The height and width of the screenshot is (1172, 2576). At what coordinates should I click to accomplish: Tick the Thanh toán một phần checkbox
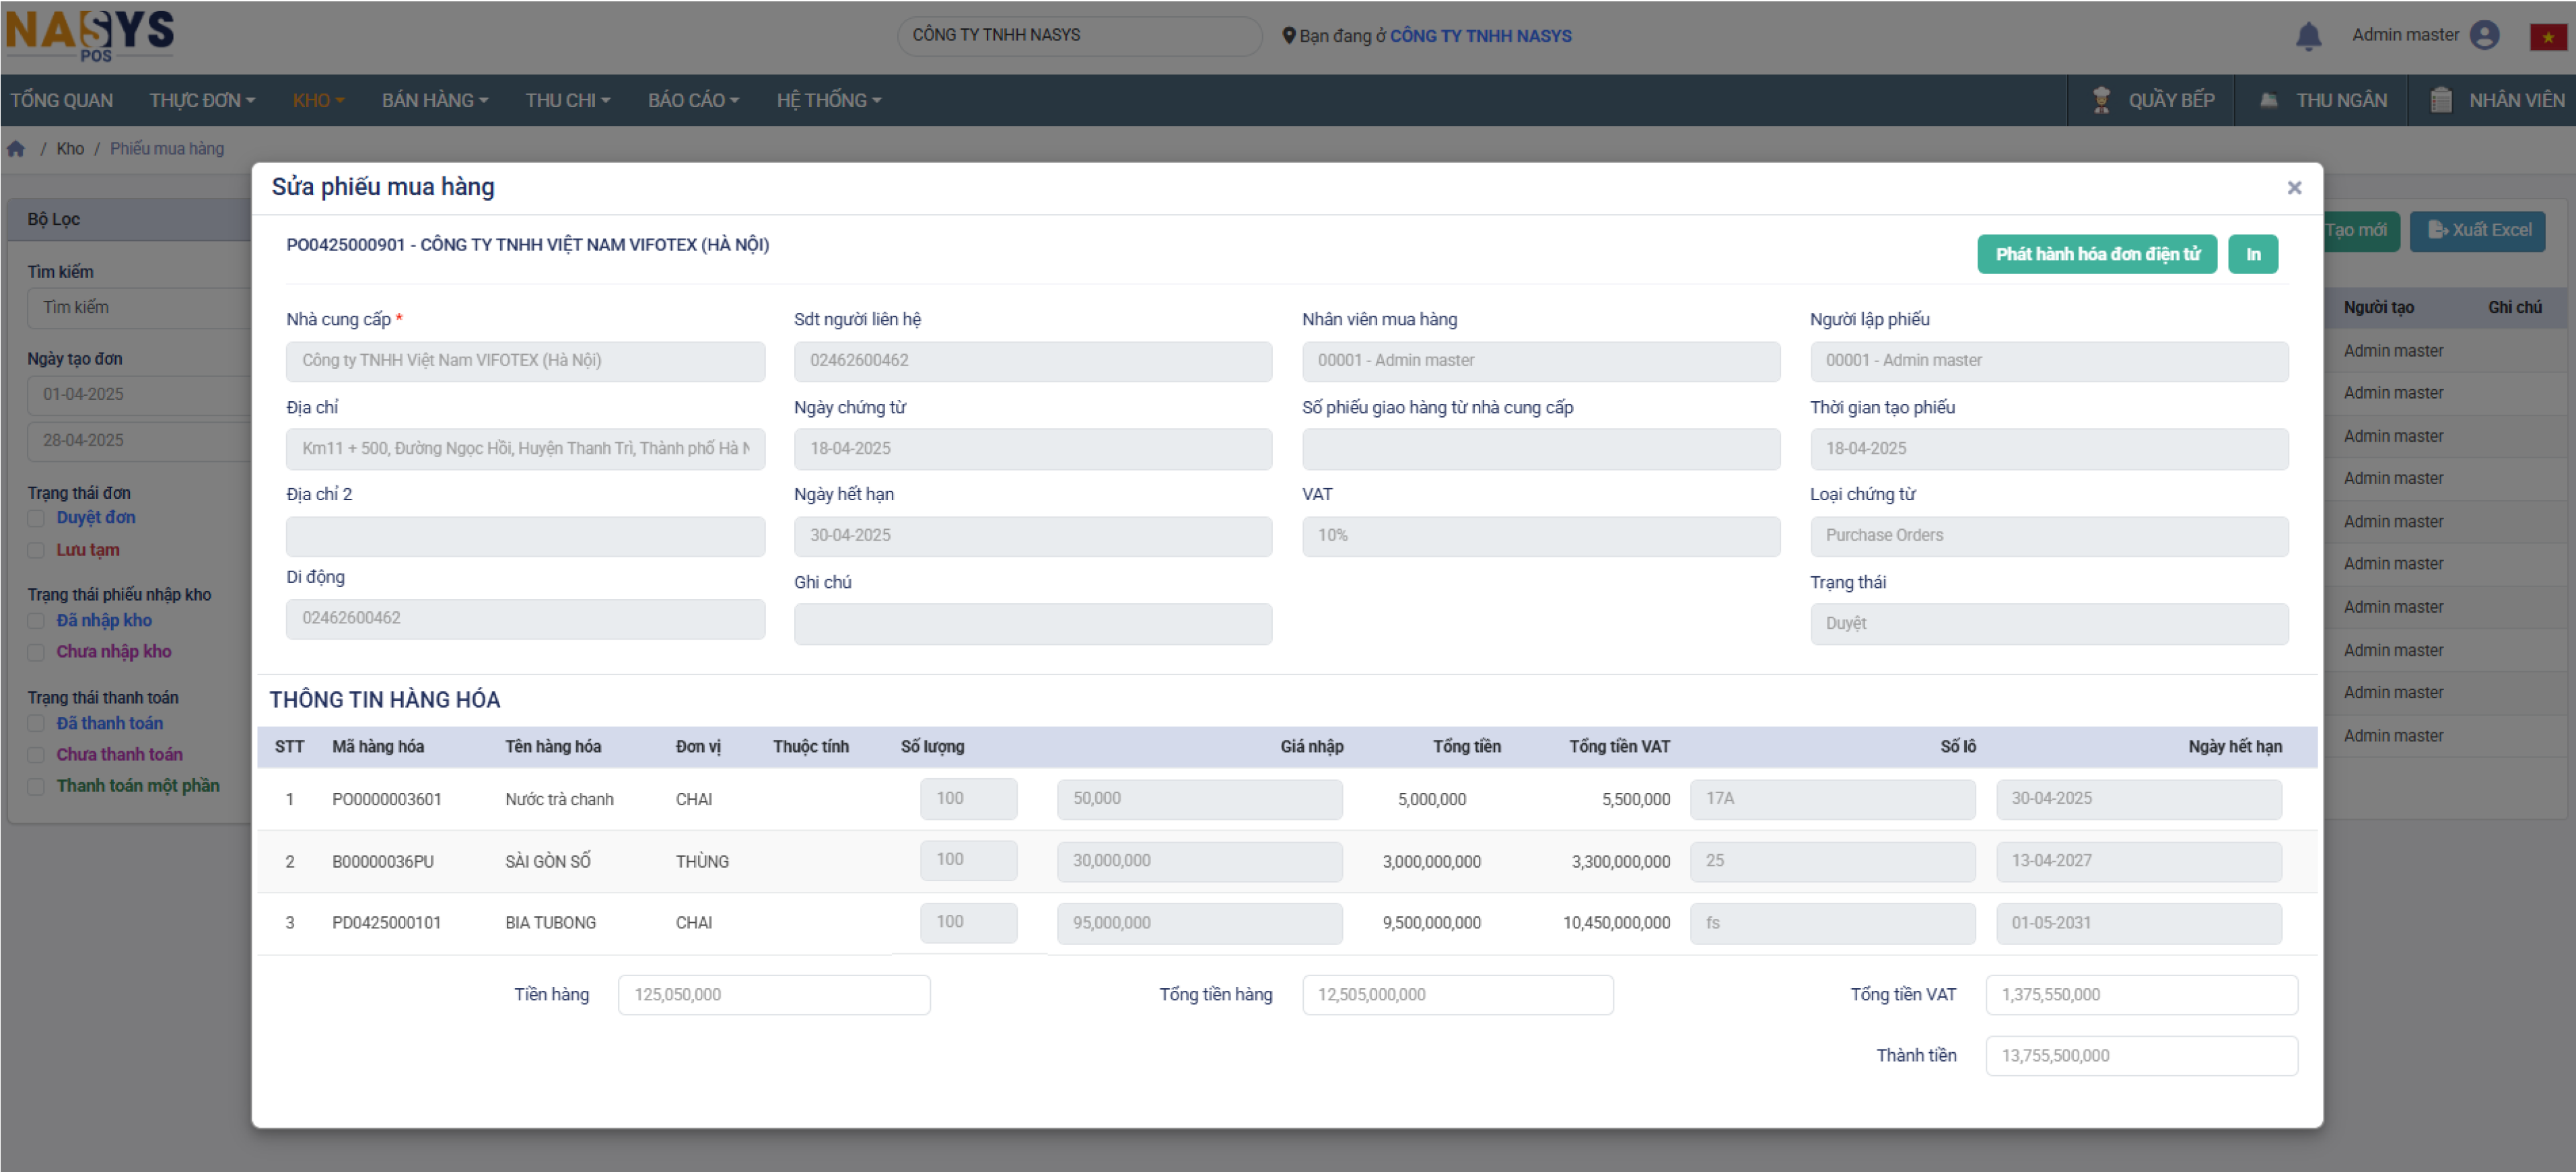pyautogui.click(x=36, y=786)
